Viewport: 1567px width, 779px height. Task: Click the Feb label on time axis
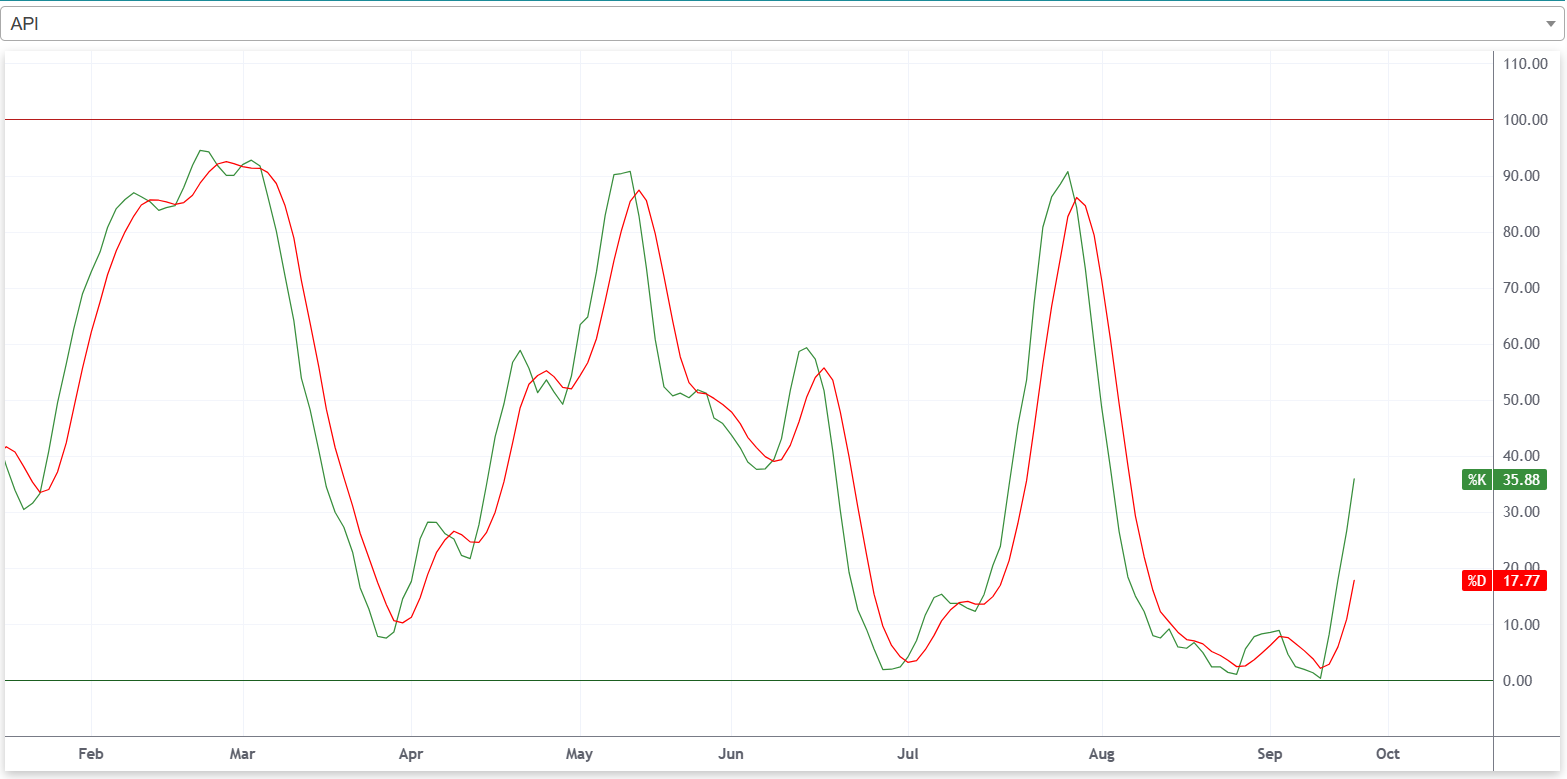[91, 753]
